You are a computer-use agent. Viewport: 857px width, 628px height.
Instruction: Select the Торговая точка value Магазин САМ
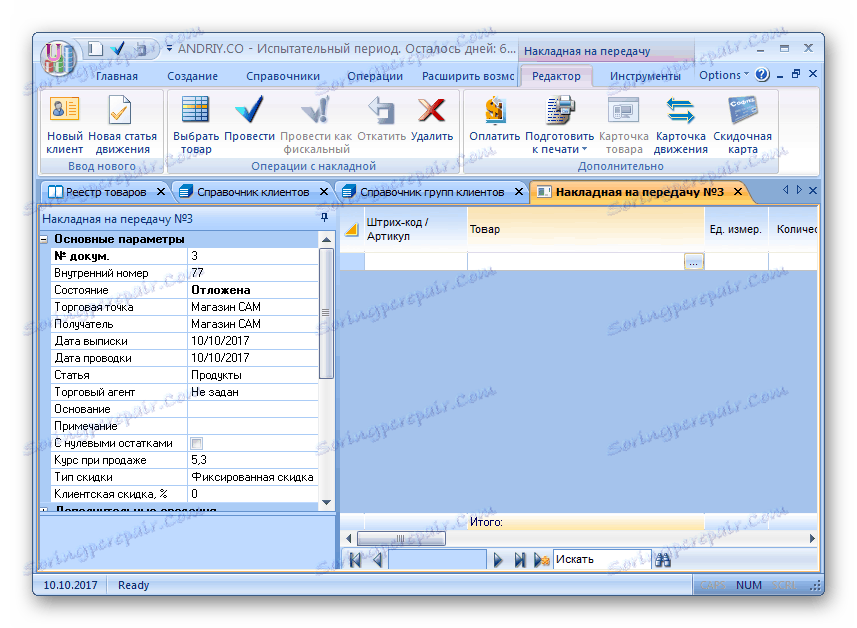(x=253, y=307)
